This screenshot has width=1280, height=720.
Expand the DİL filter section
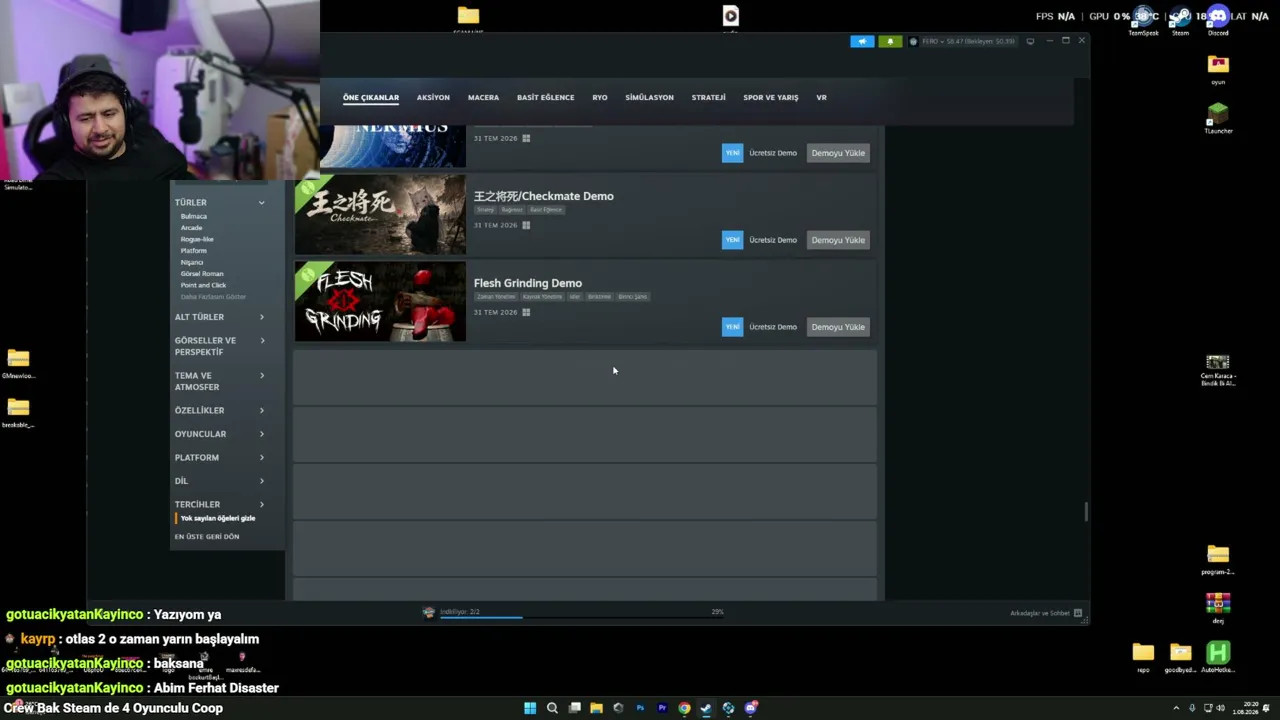tap(220, 481)
